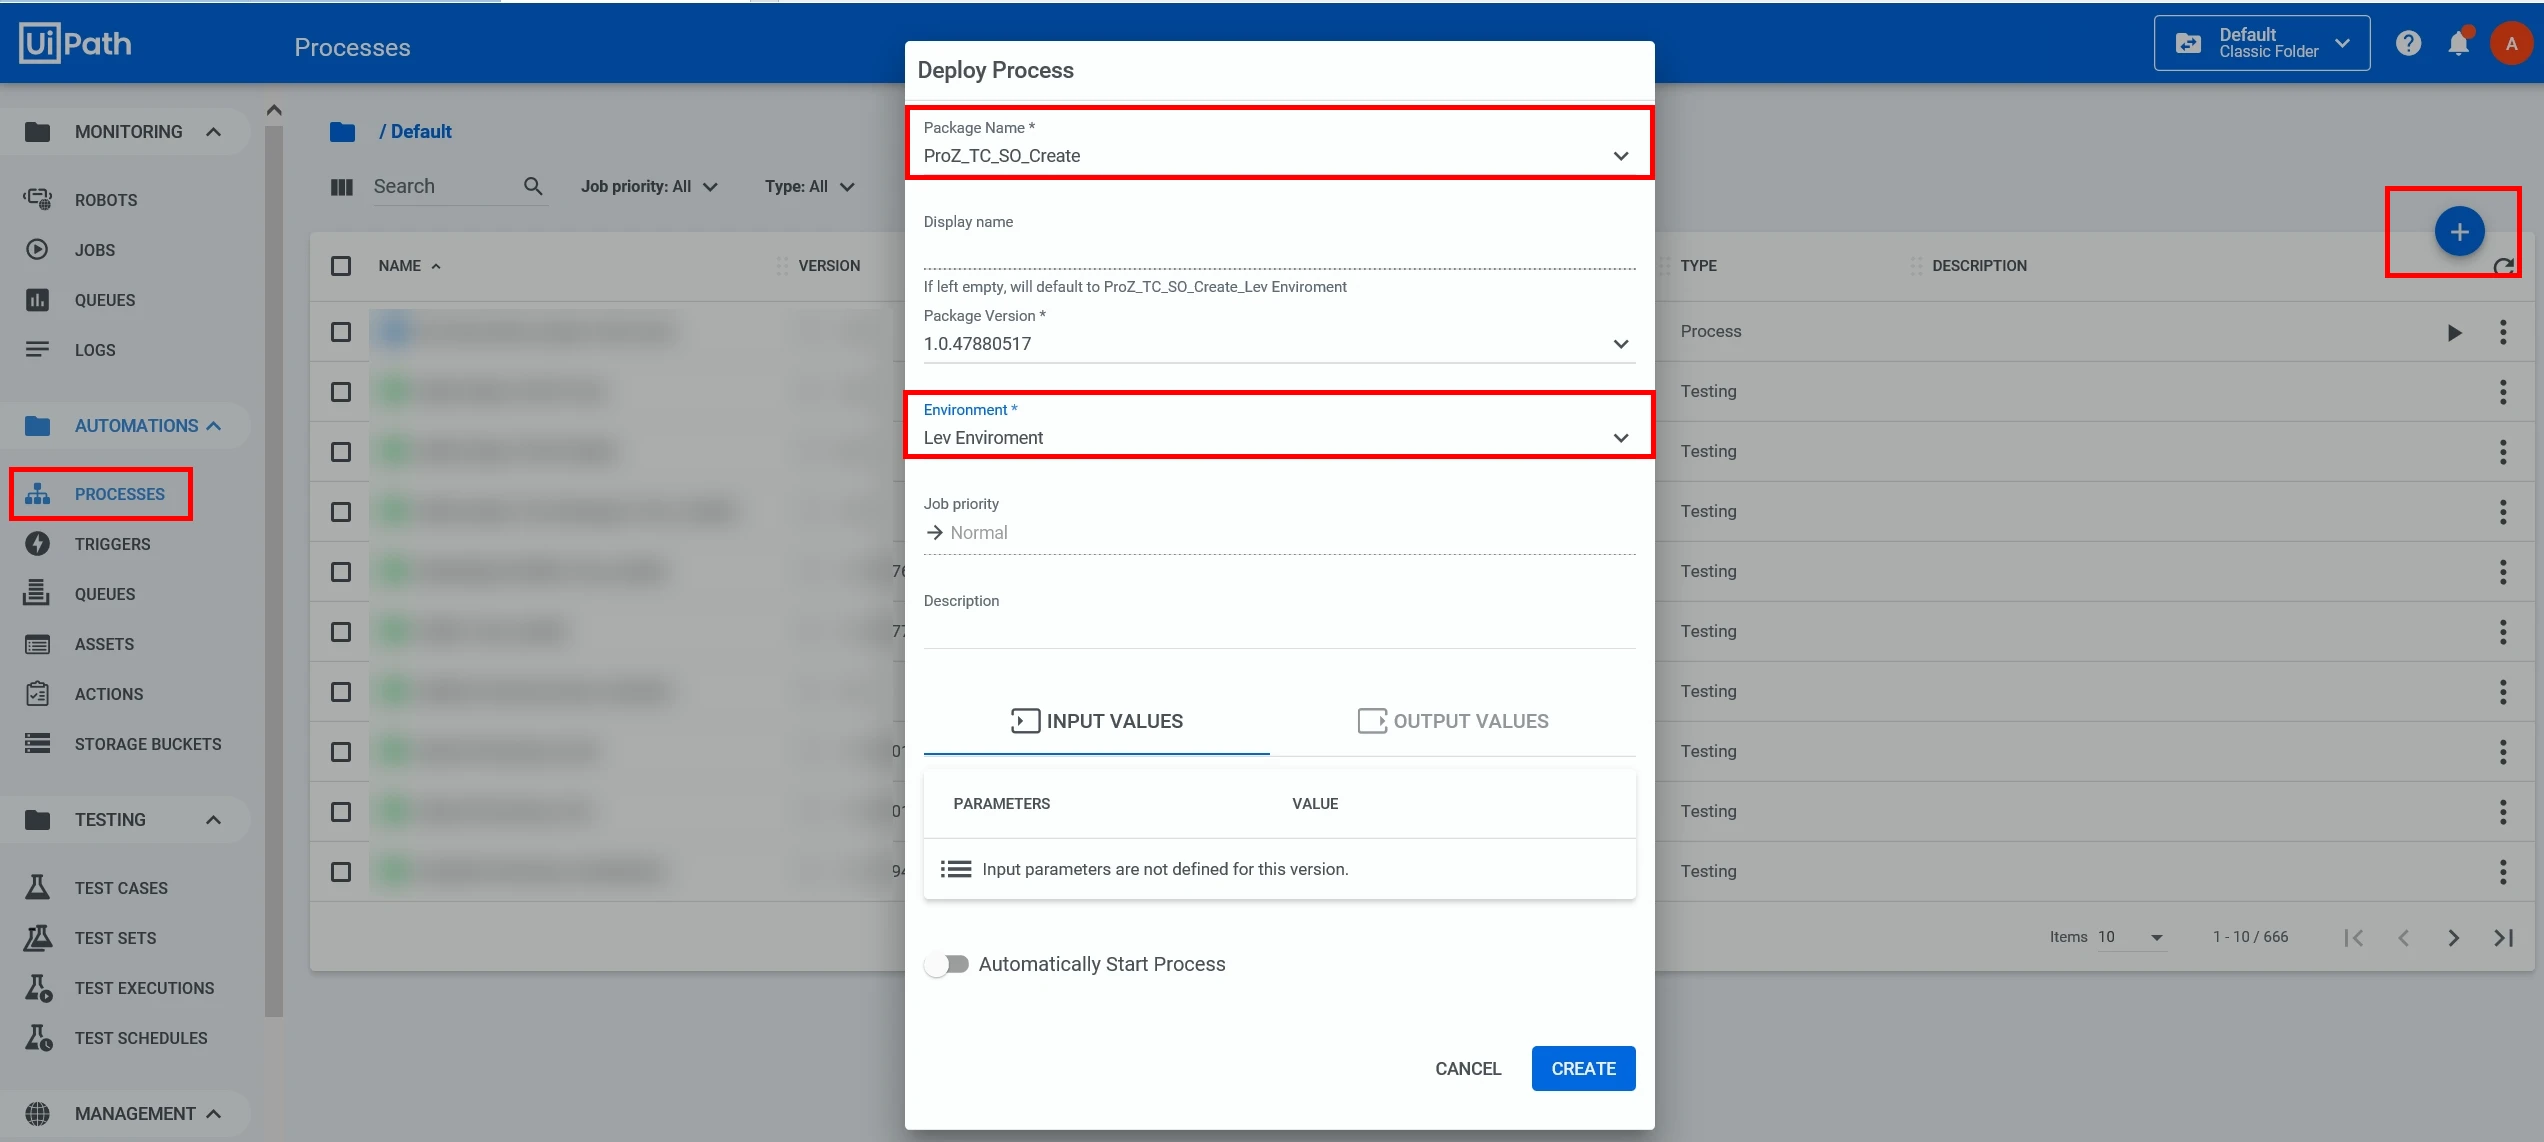
Task: Click the CREATE button
Action: pyautogui.click(x=1583, y=1068)
